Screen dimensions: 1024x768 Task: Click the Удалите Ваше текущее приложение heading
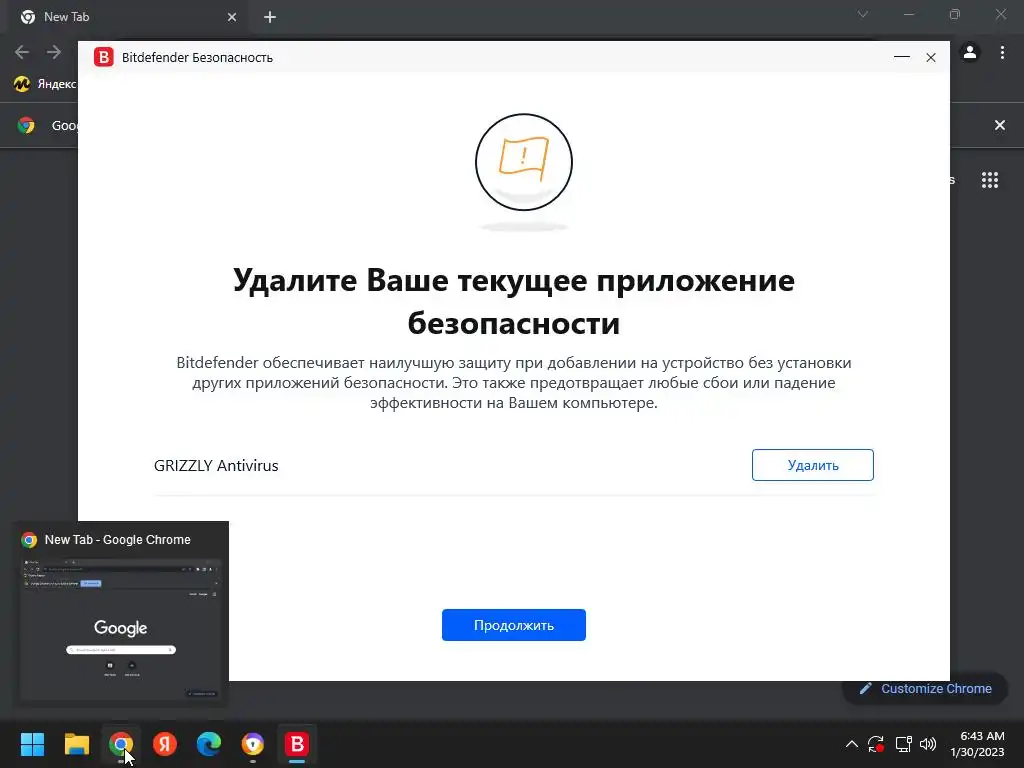point(513,301)
